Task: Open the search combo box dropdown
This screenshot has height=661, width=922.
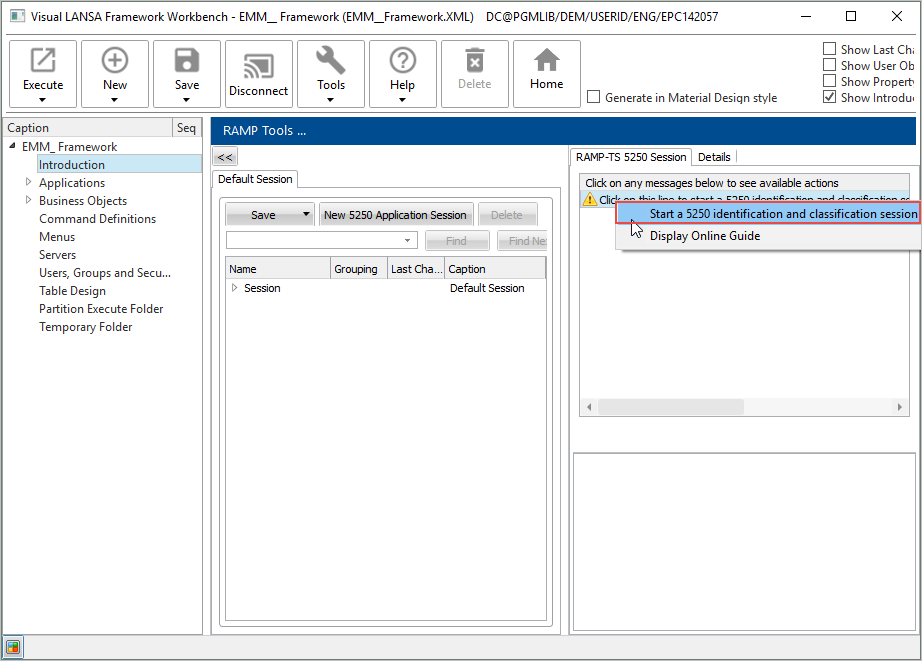Action: click(408, 241)
